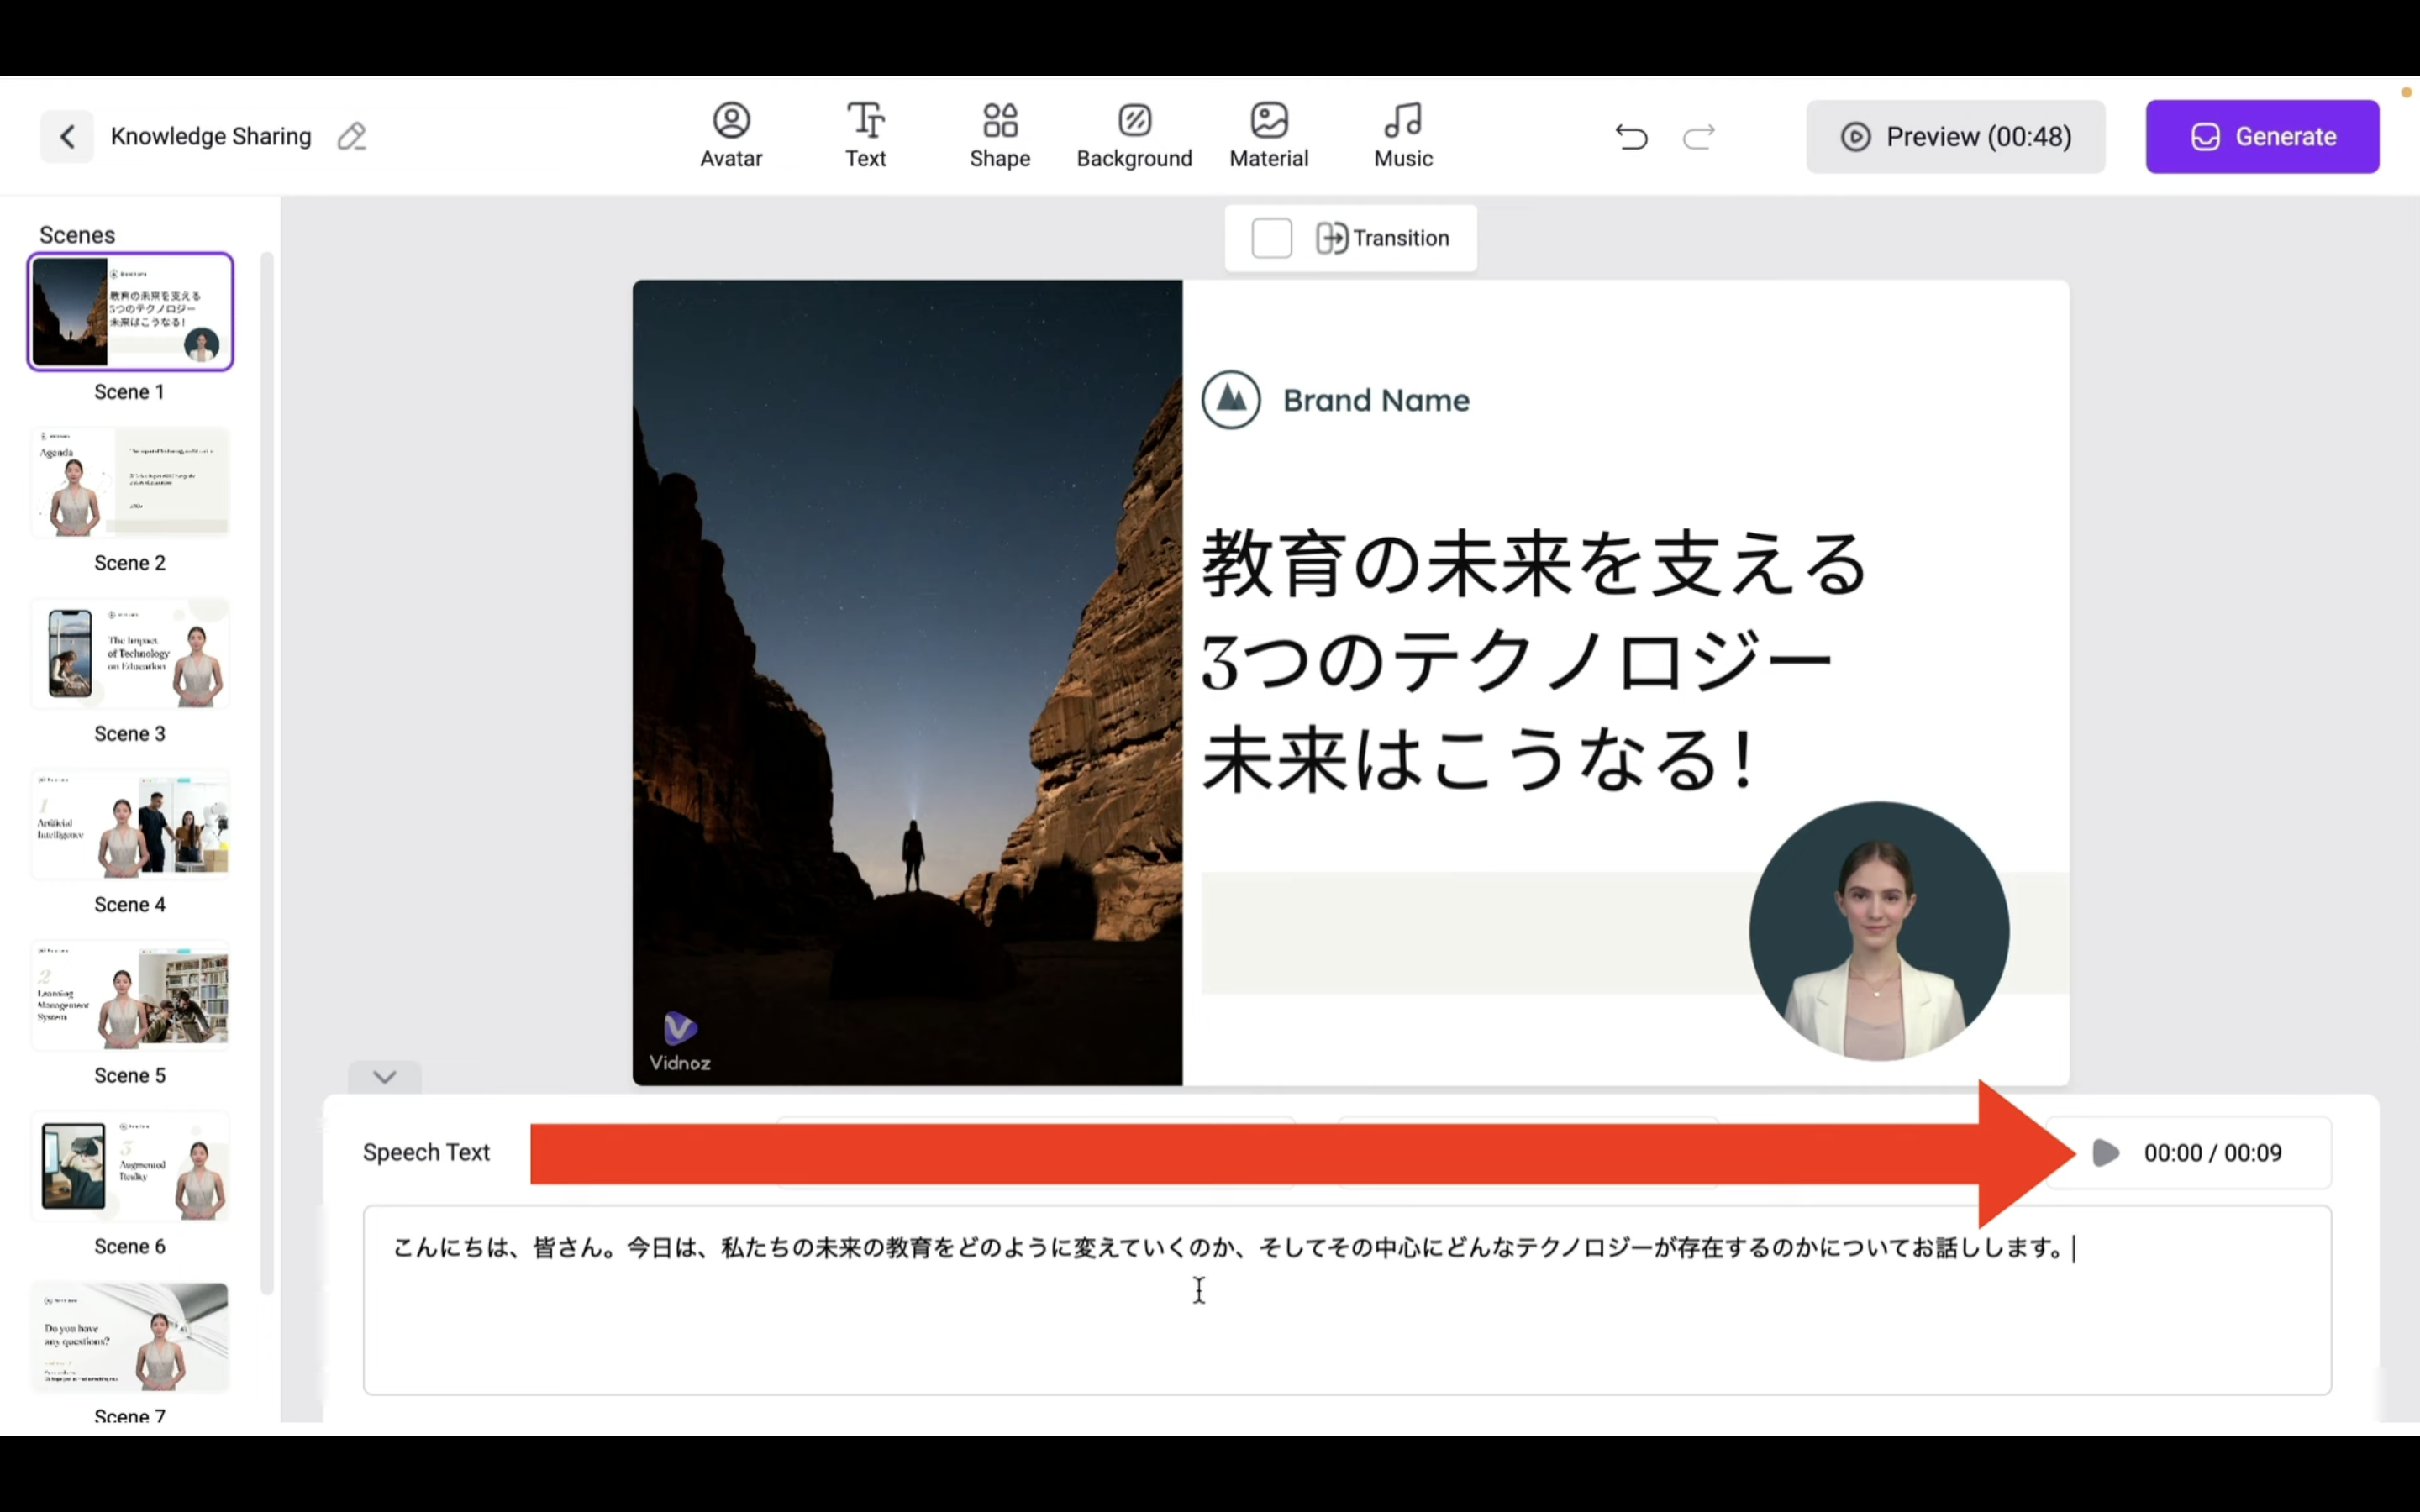Select the 'Brand Name' text on canvas
This screenshot has height=1512, width=2420.
(x=1376, y=401)
